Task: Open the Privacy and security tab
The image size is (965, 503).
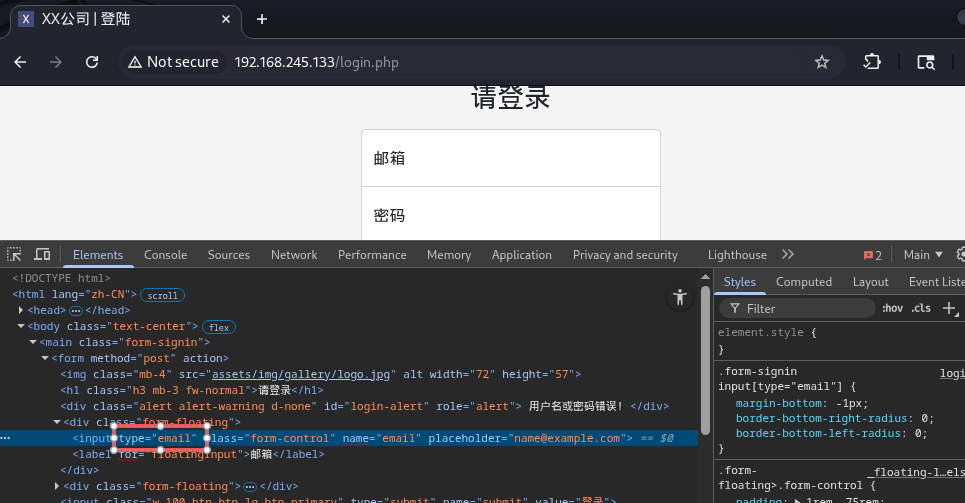Action: [625, 255]
